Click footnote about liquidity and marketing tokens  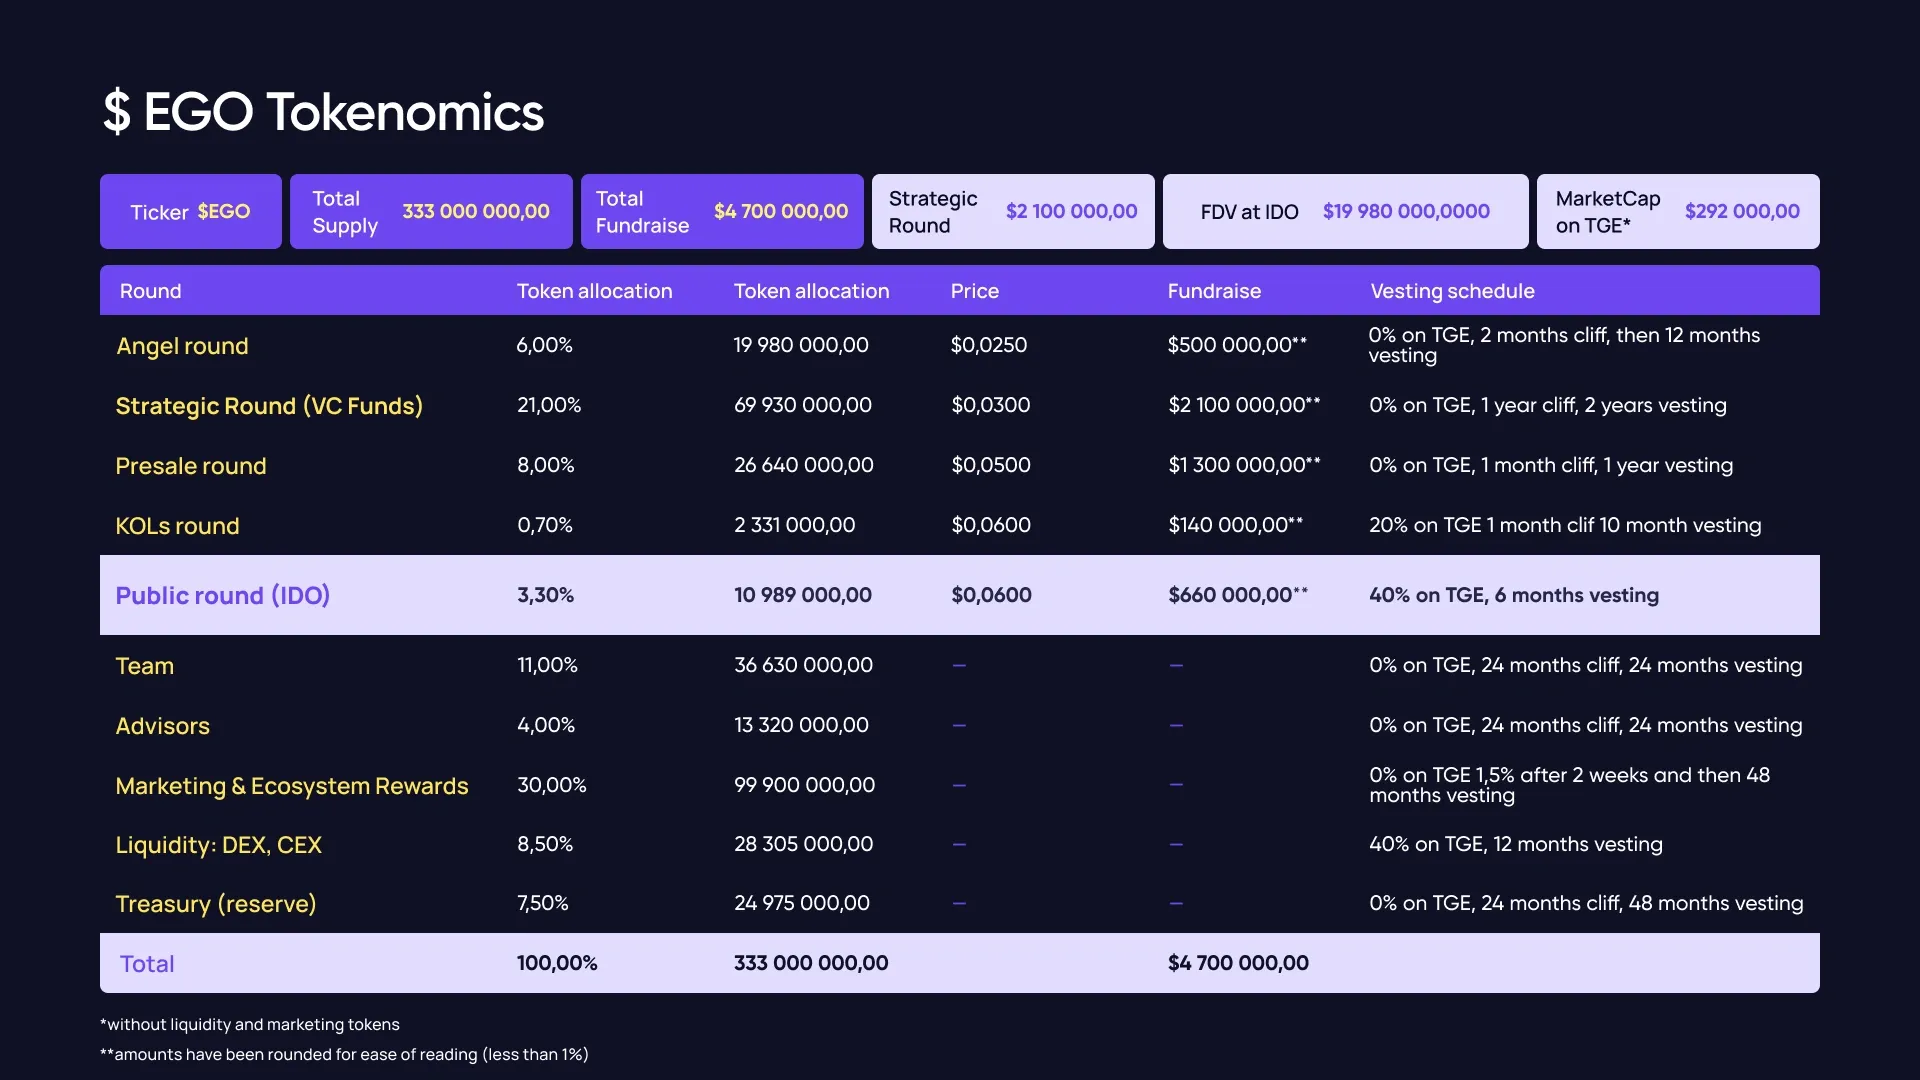coord(250,1024)
